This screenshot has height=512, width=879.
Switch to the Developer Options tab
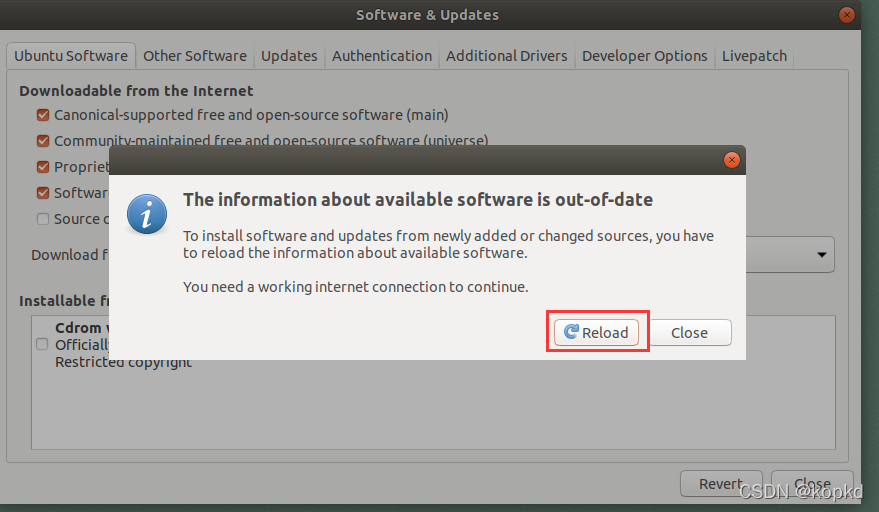pyautogui.click(x=645, y=56)
